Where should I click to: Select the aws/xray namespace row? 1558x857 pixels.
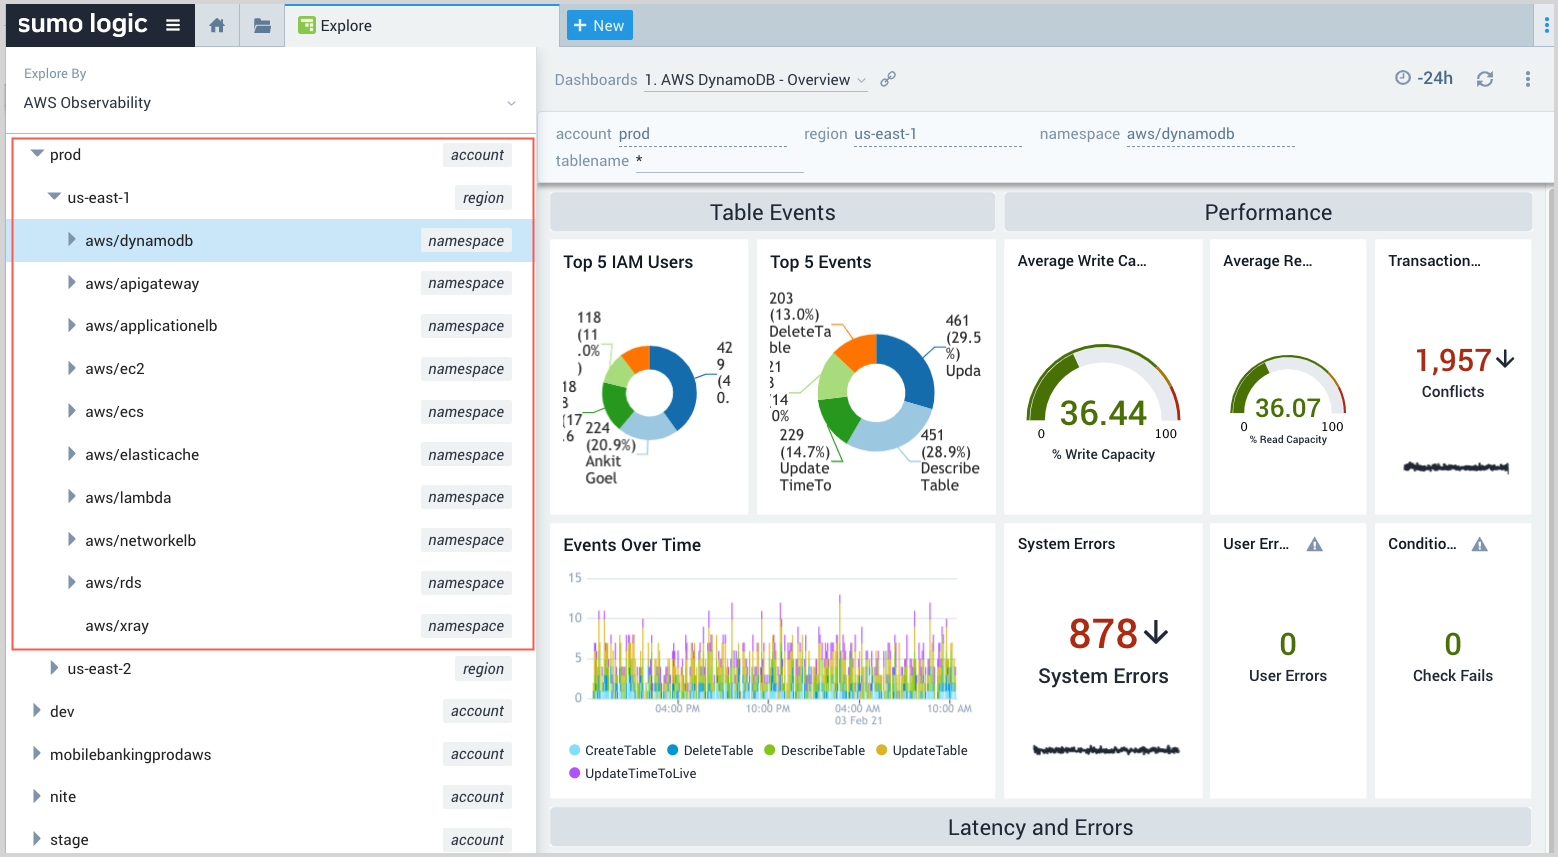(x=272, y=626)
